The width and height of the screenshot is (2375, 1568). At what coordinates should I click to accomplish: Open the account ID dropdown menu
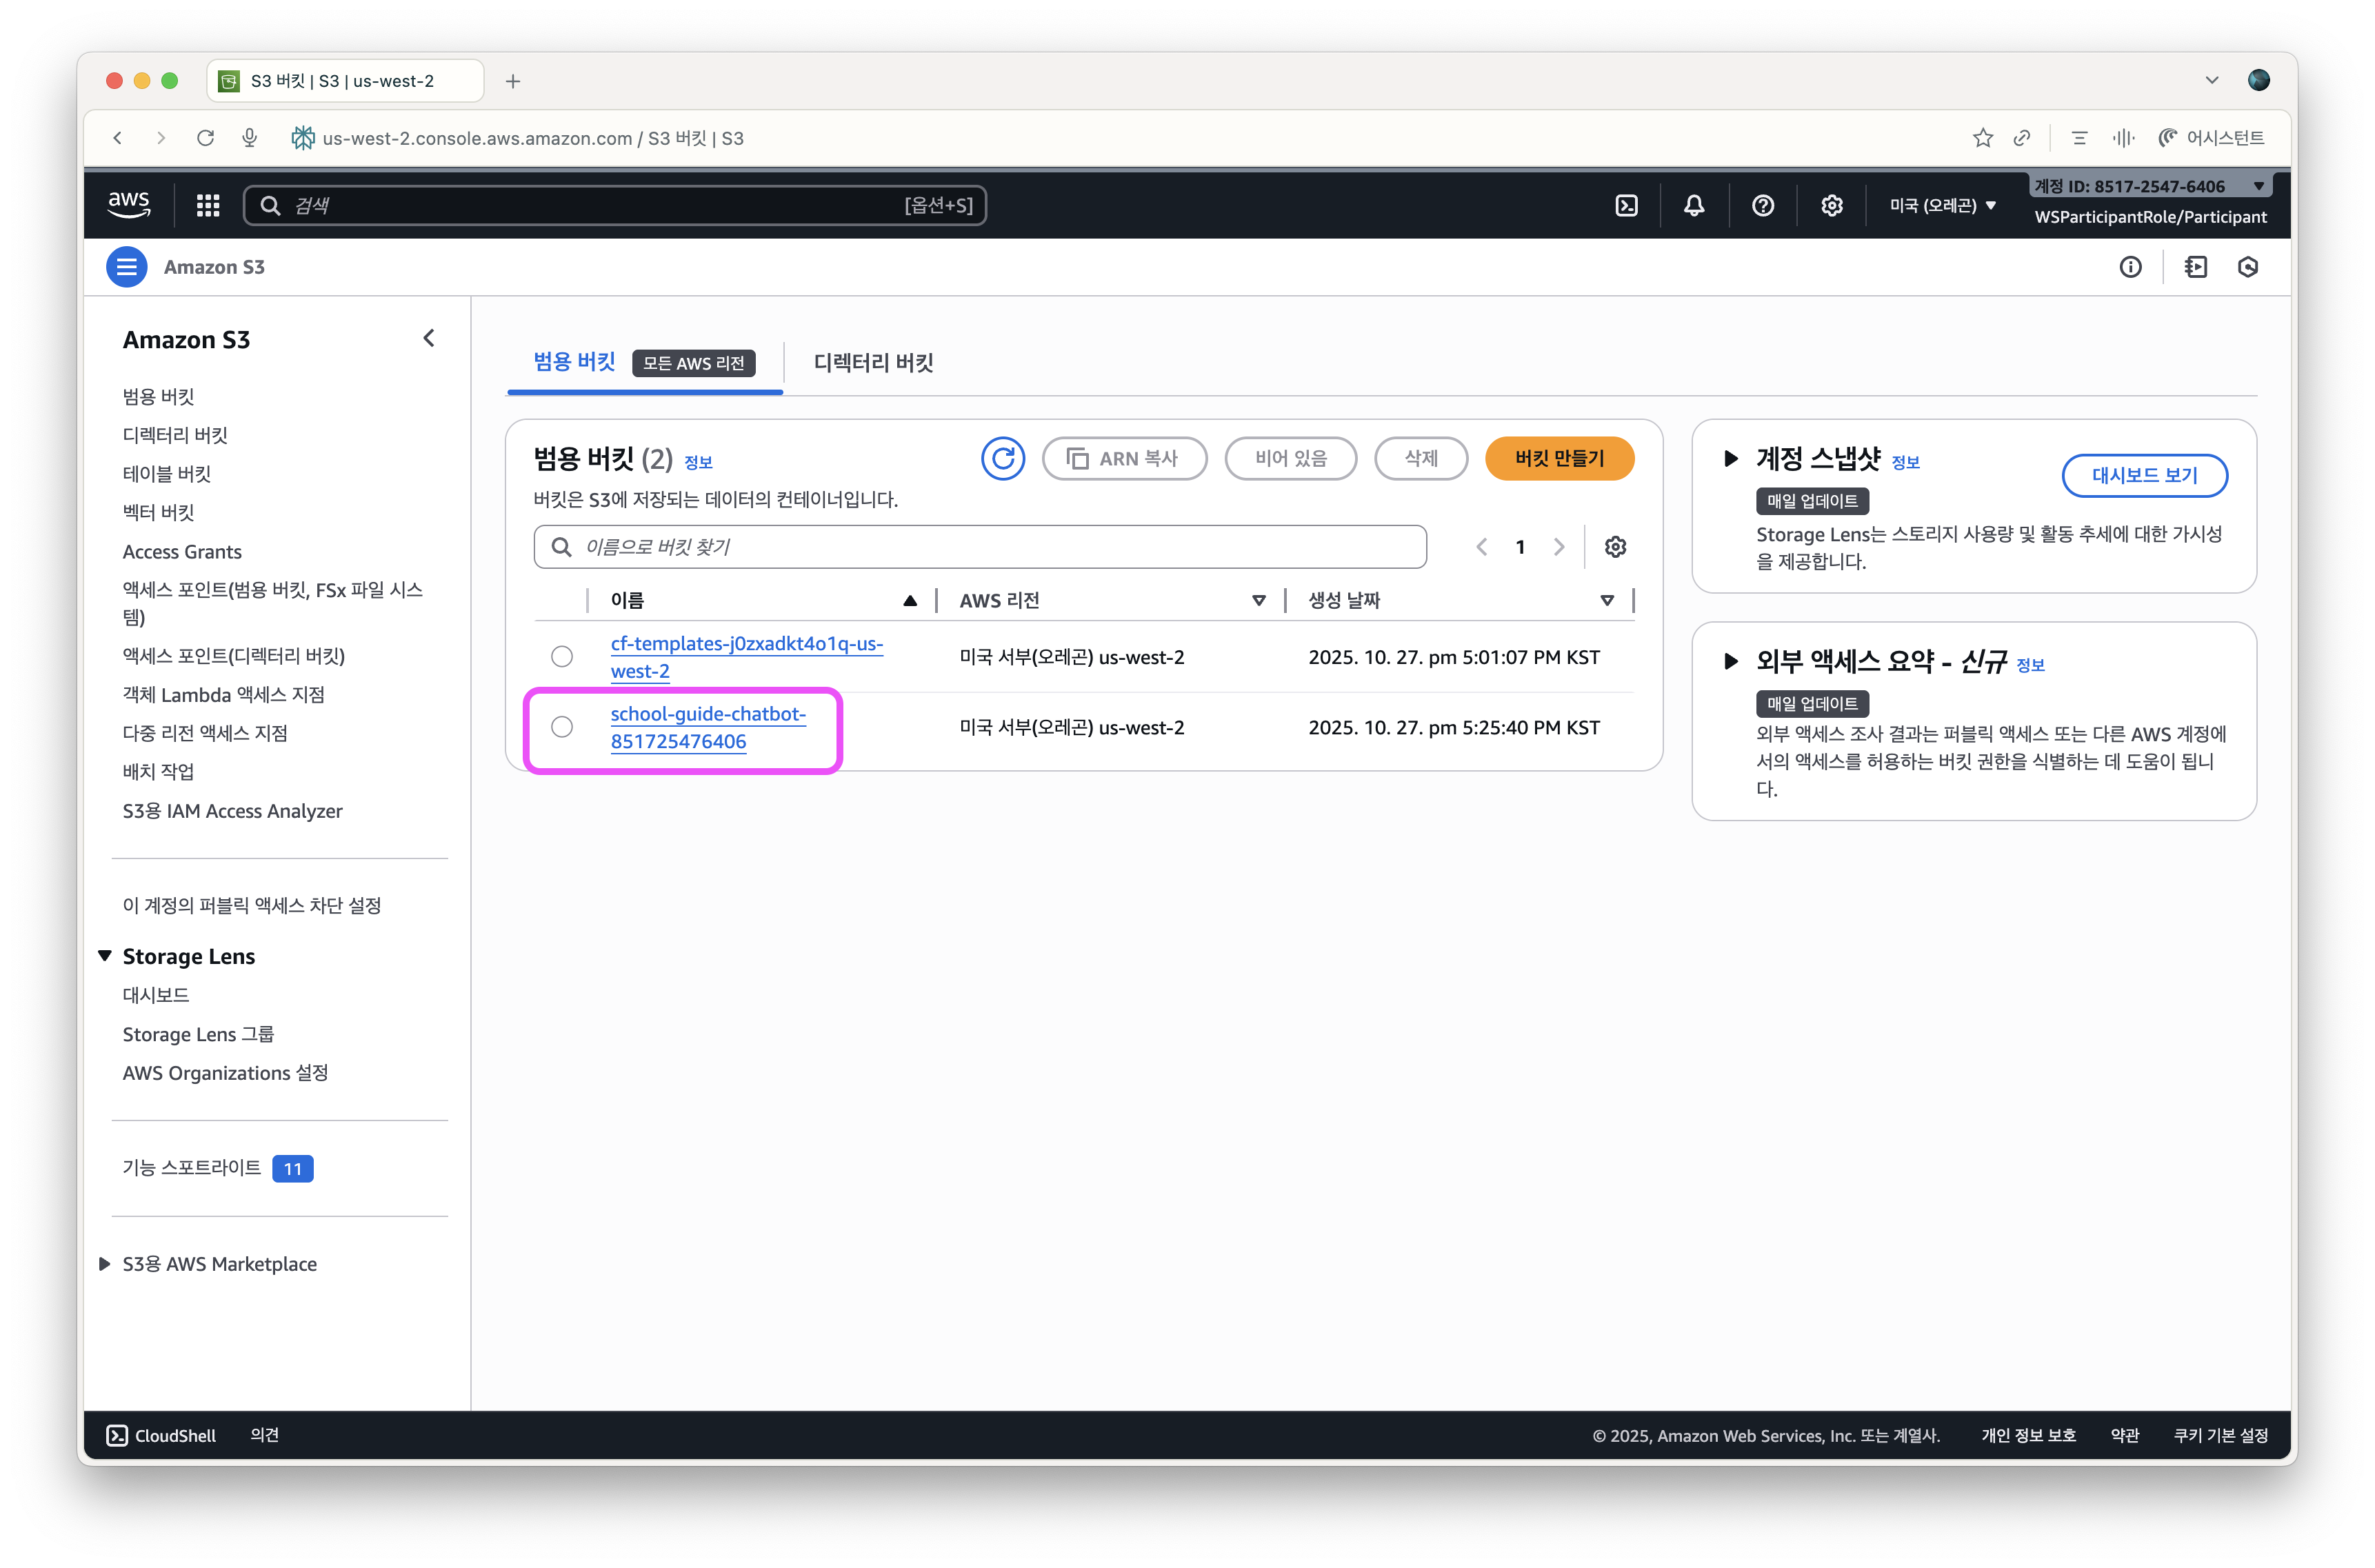pos(2150,186)
